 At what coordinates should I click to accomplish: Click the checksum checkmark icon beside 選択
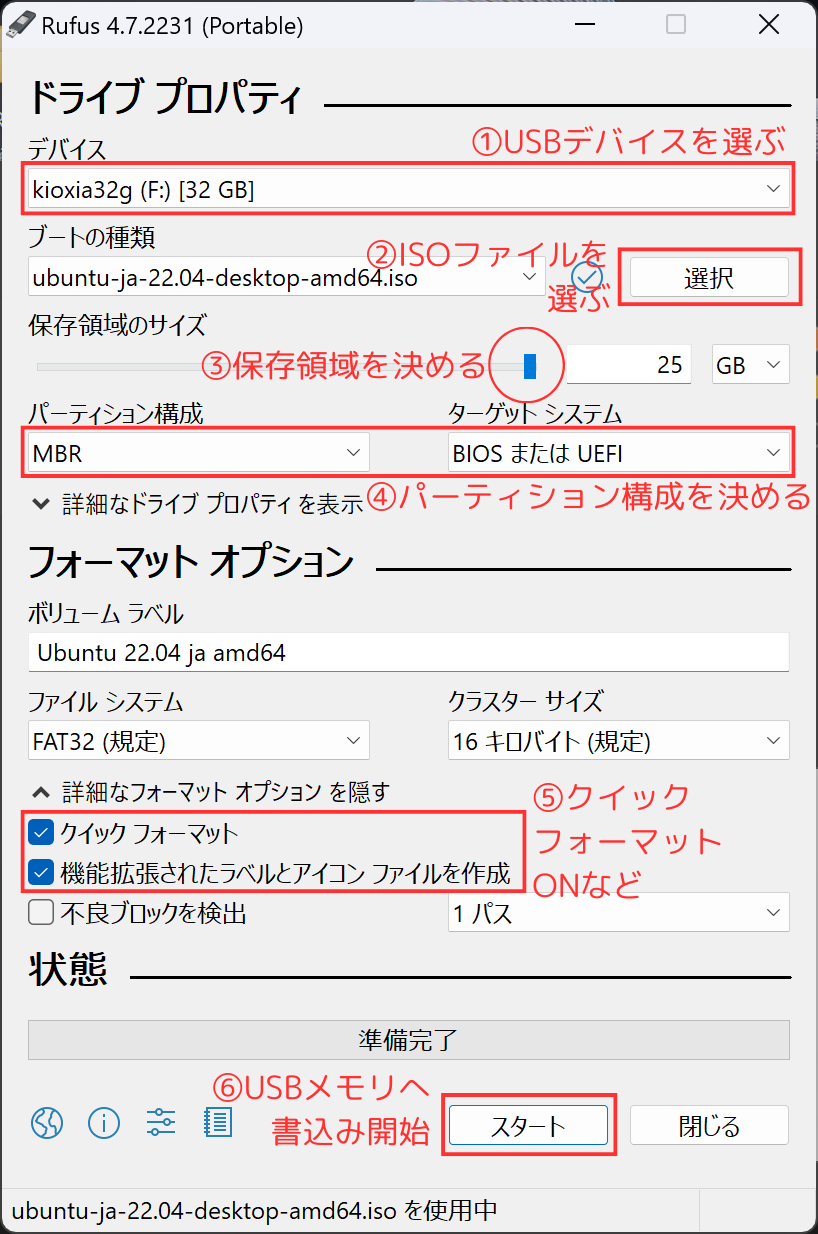(x=587, y=276)
